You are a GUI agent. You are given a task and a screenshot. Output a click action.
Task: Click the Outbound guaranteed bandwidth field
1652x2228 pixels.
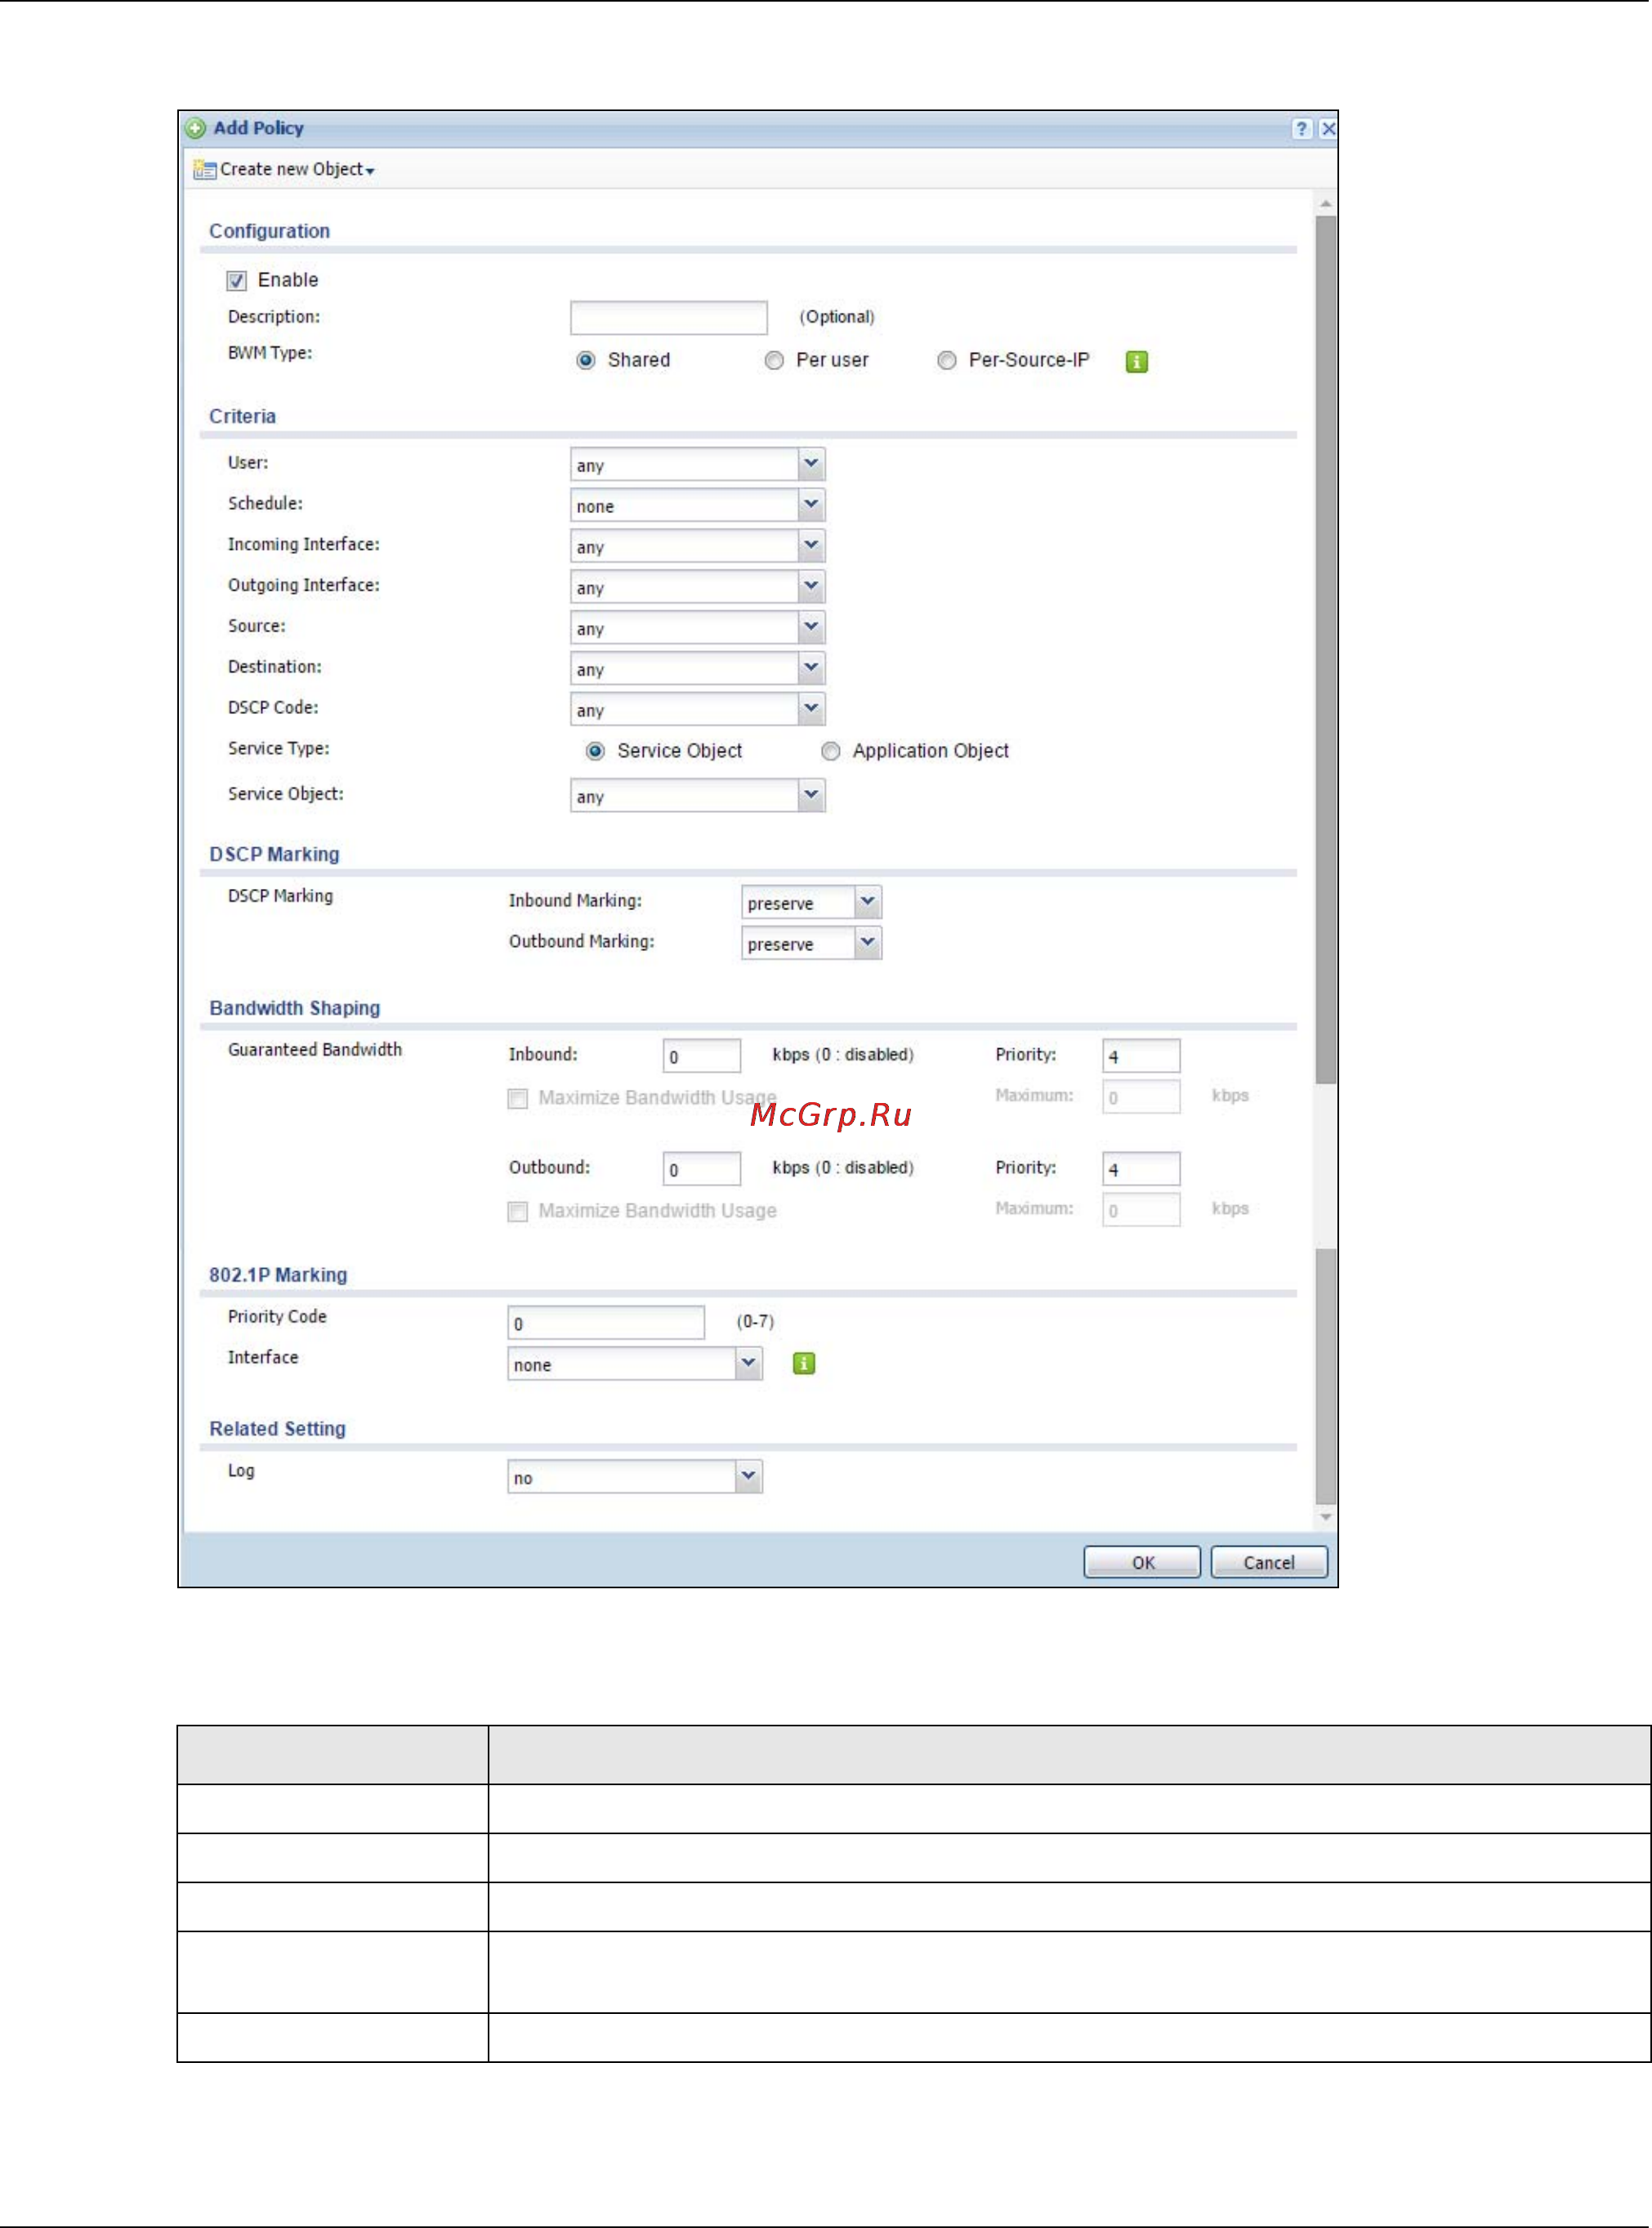[x=702, y=1169]
